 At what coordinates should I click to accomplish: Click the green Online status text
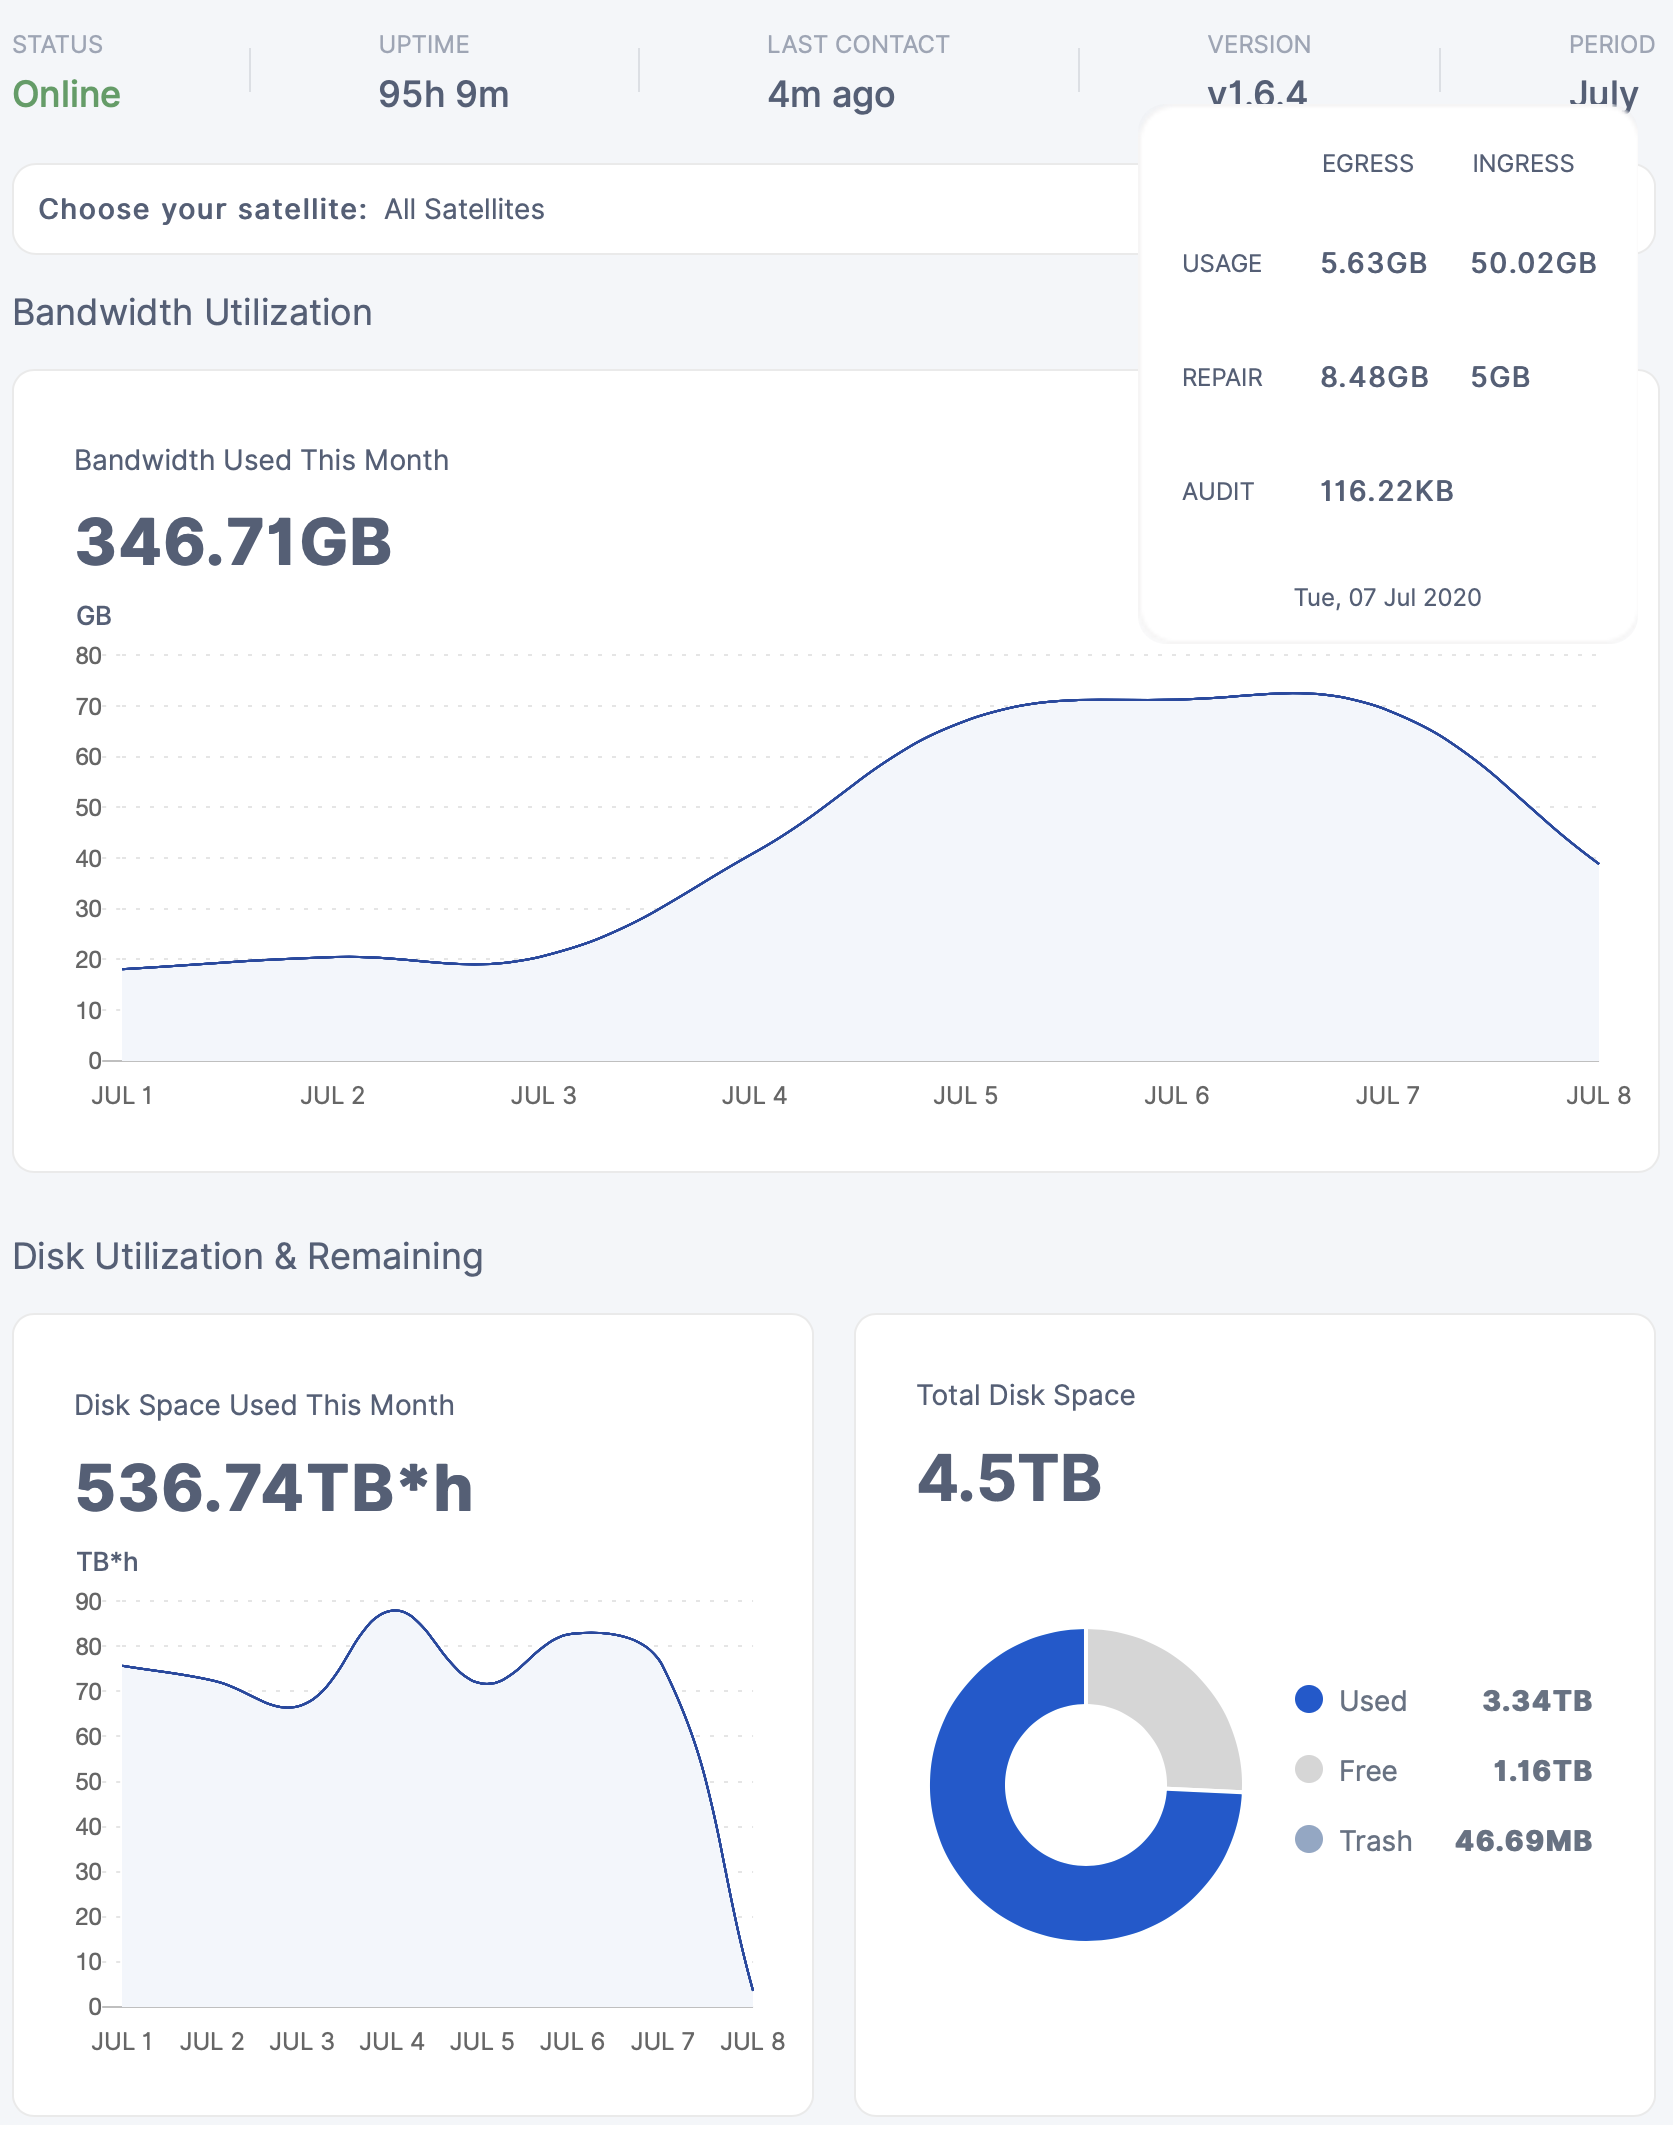click(x=66, y=94)
